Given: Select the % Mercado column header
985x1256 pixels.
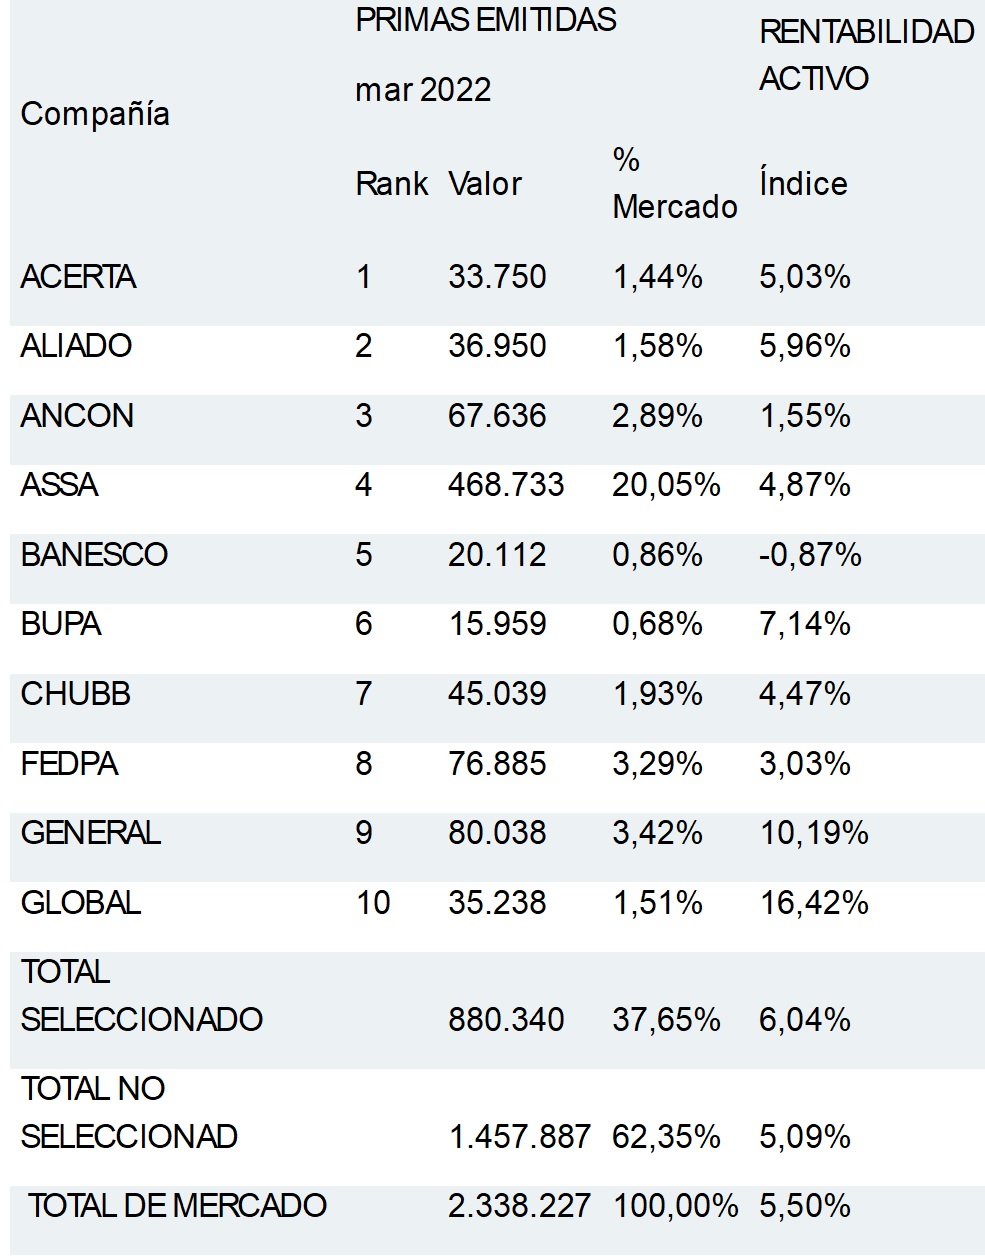Looking at the screenshot, I should coord(674,184).
